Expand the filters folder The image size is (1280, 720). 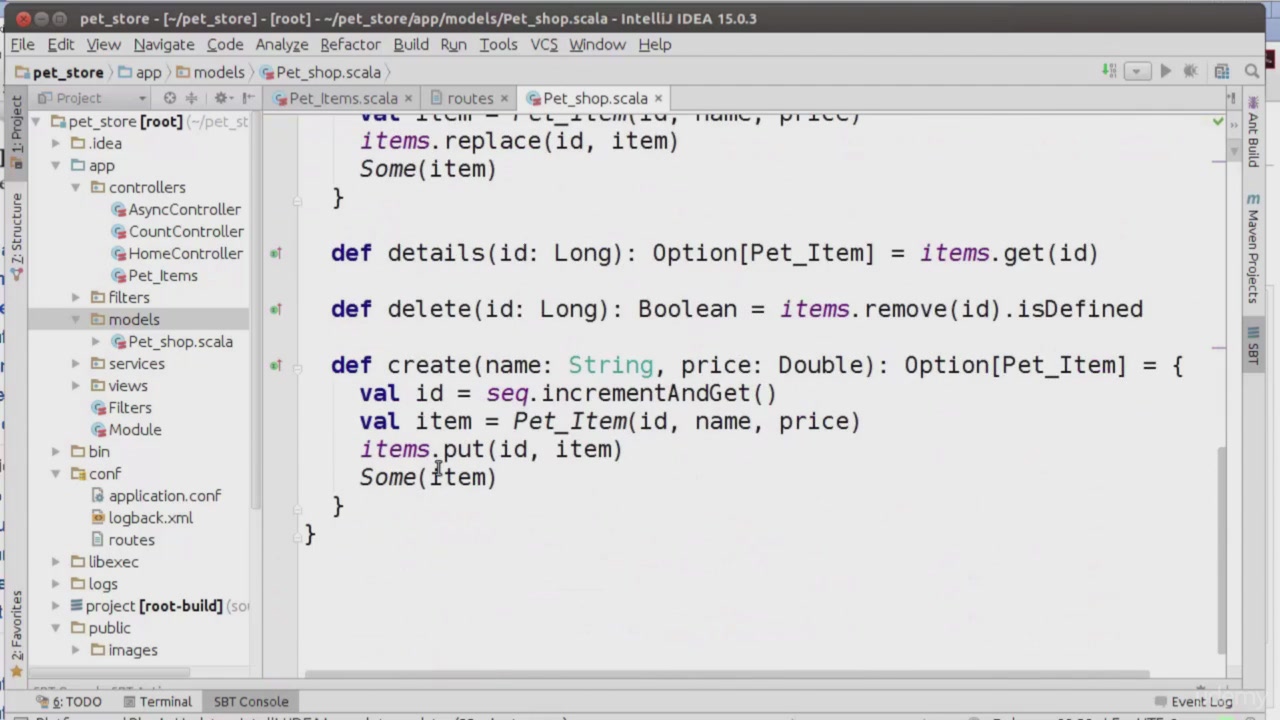coord(75,297)
